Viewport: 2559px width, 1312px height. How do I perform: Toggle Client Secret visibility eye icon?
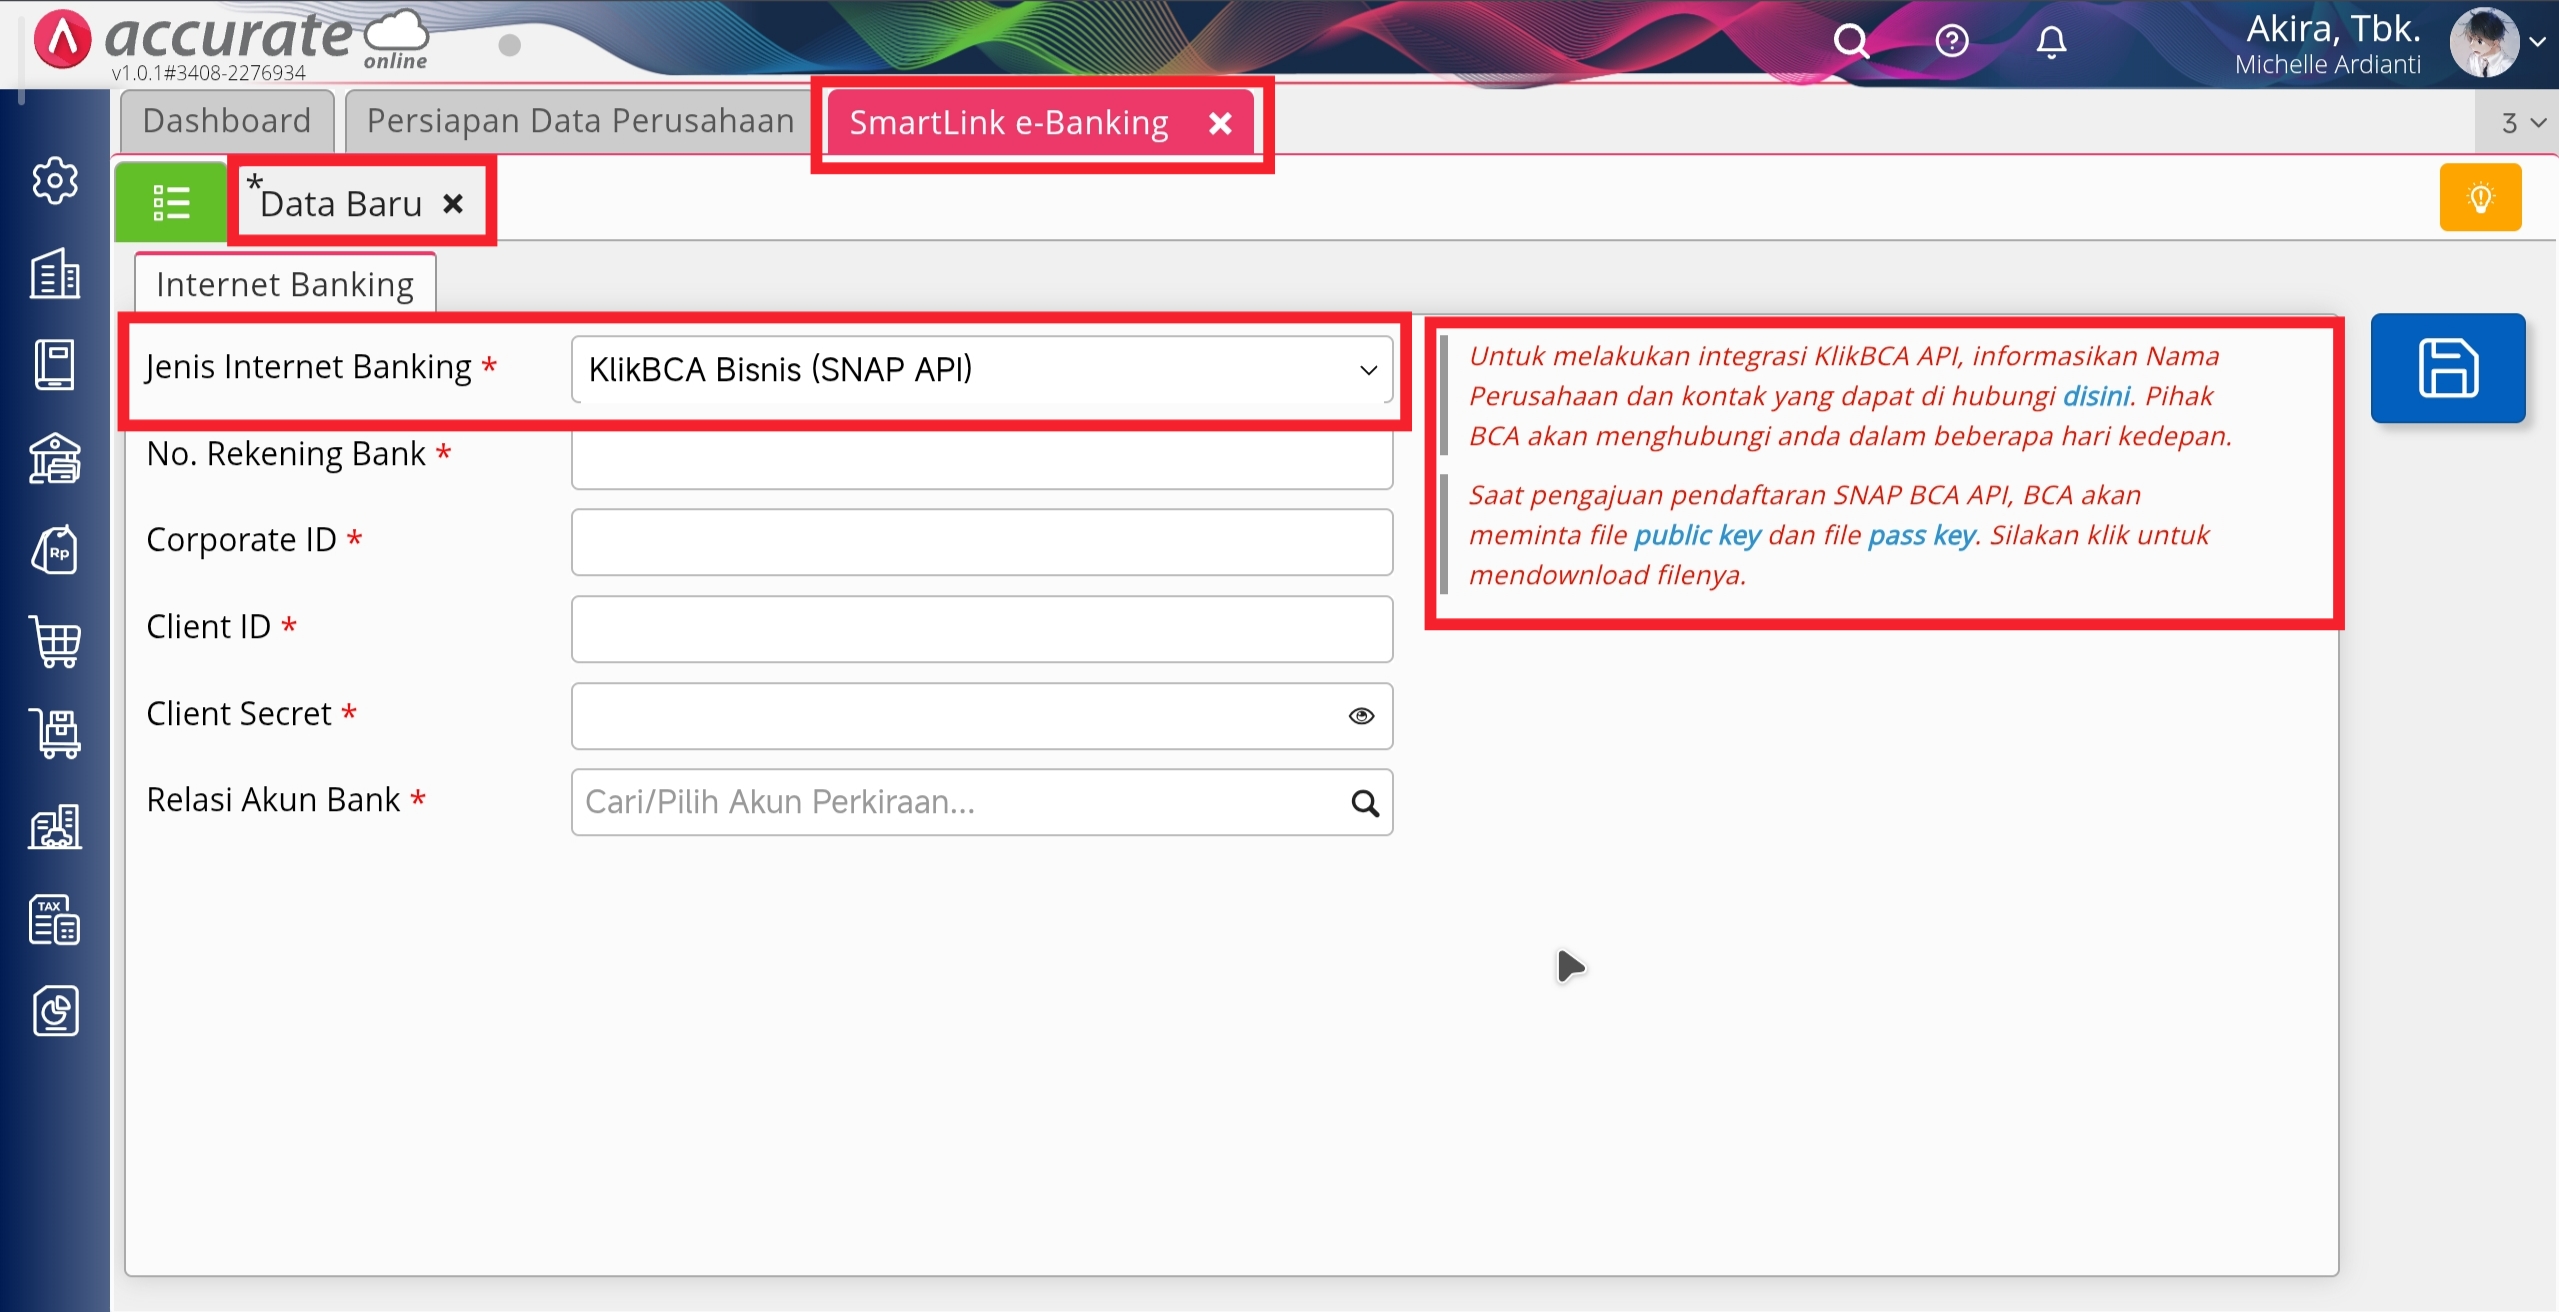1360,716
